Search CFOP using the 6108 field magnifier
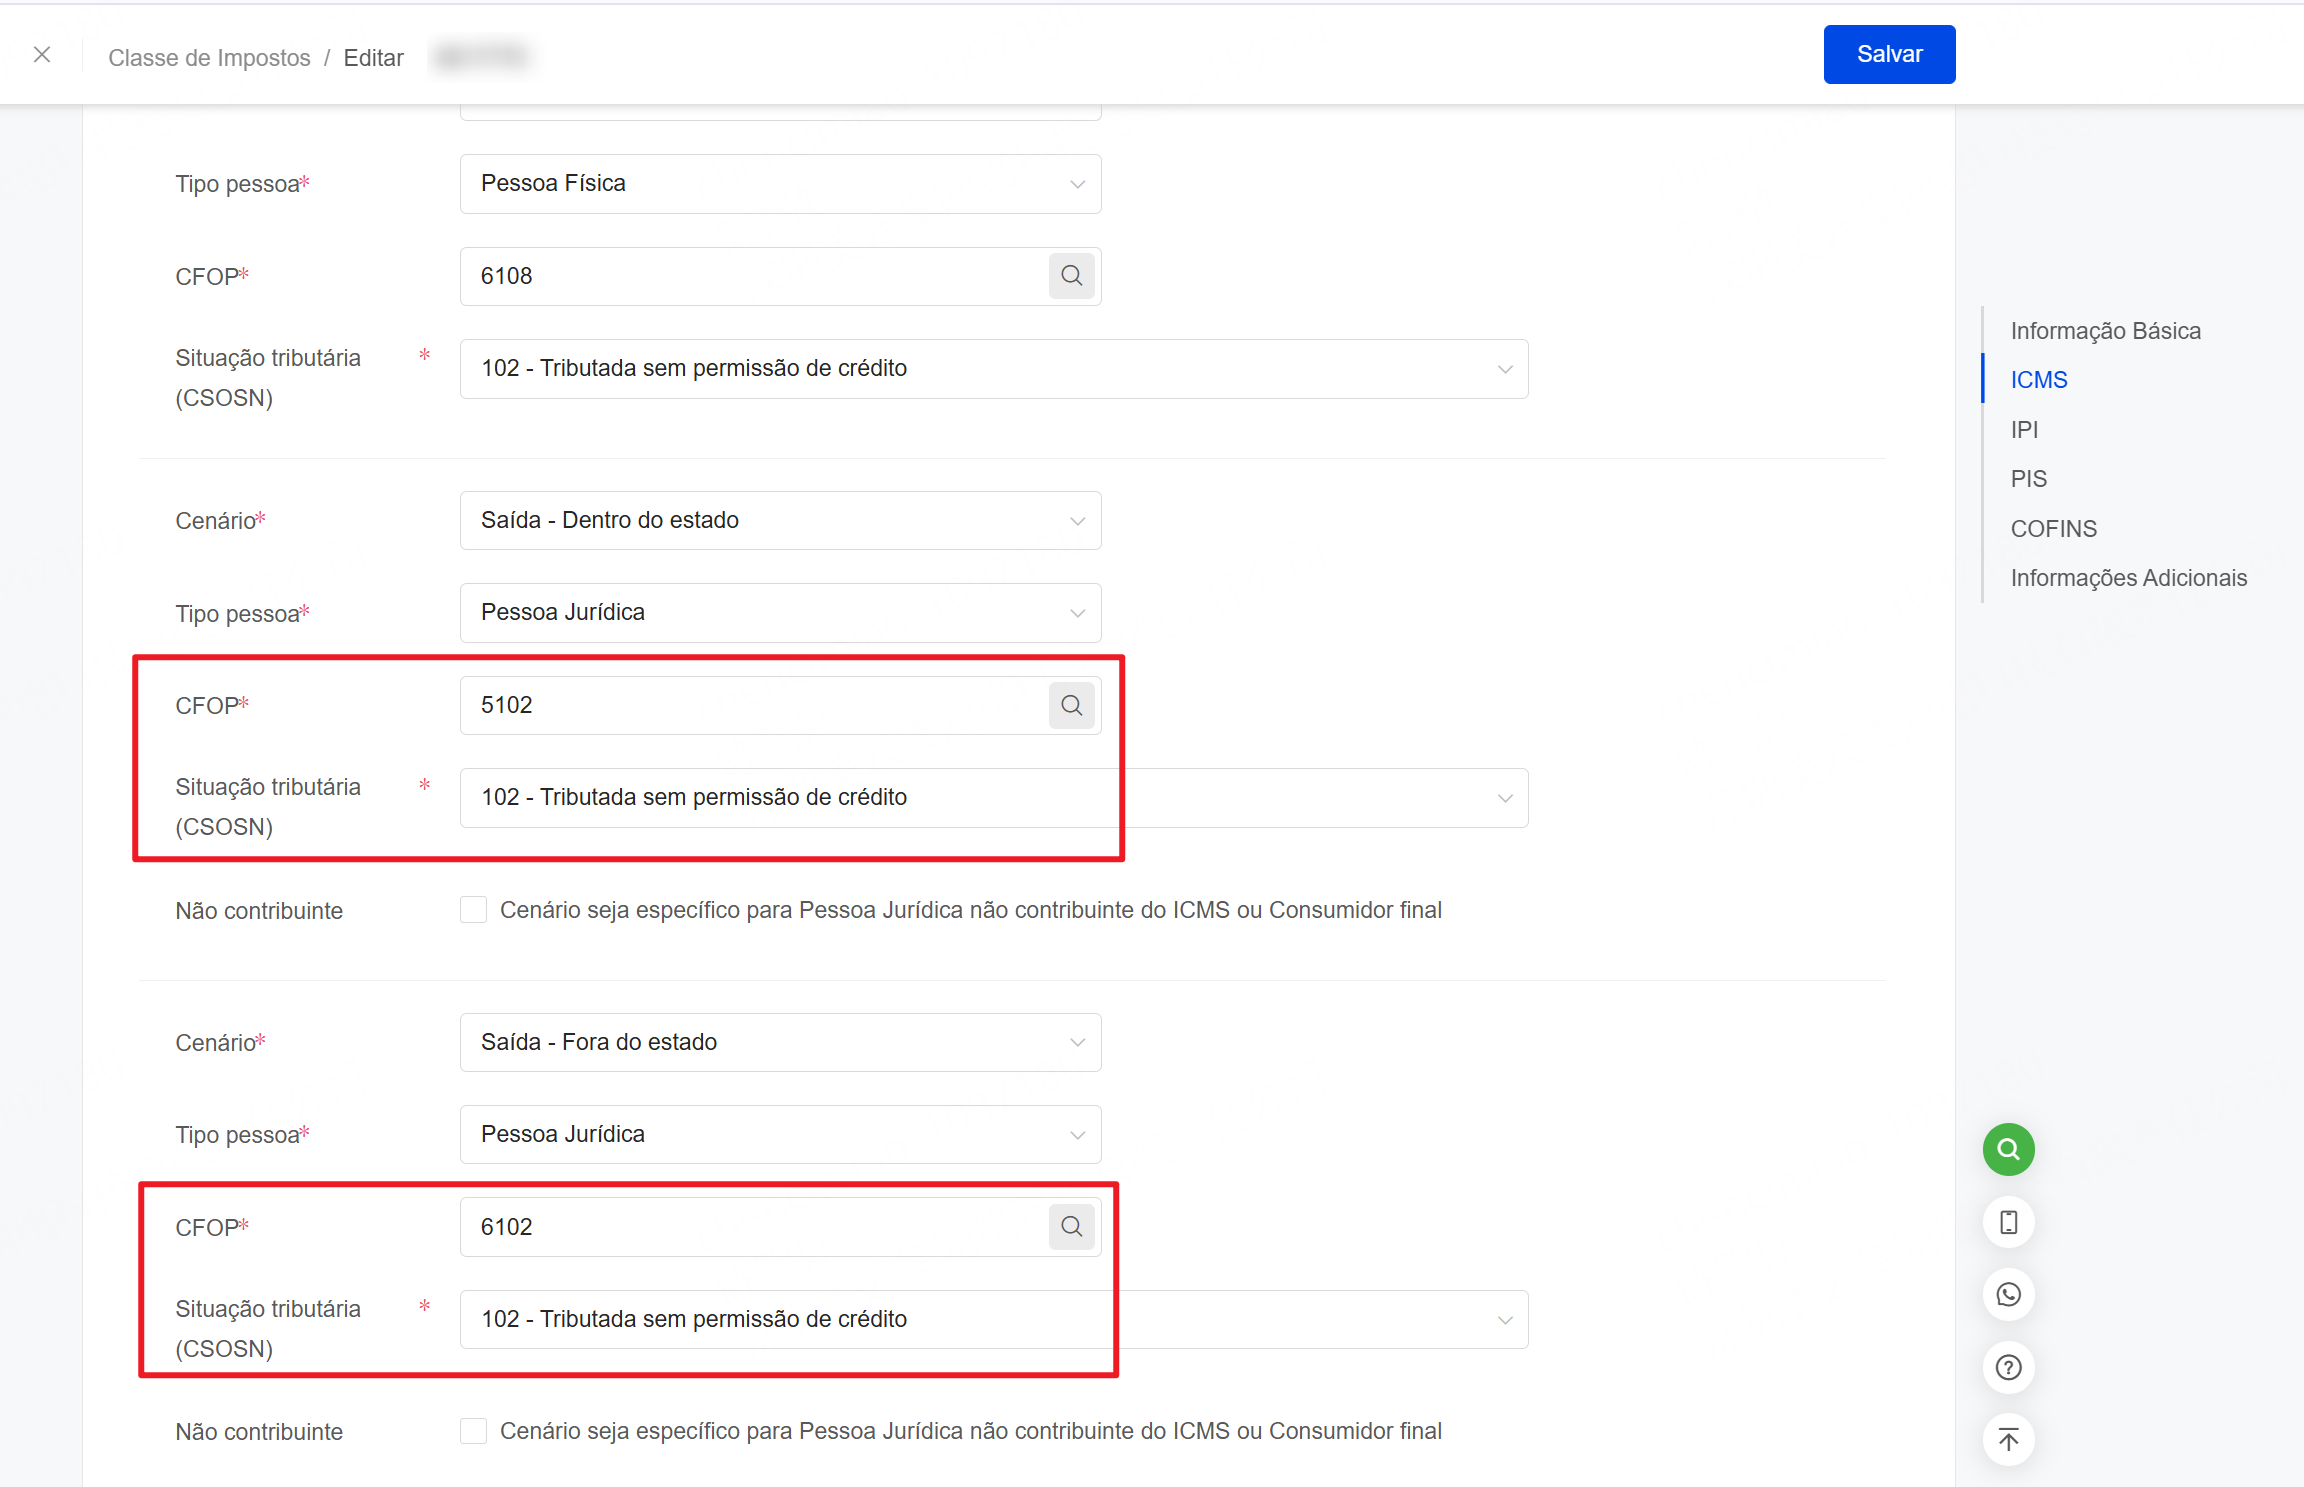The height and width of the screenshot is (1487, 2304). tap(1071, 276)
